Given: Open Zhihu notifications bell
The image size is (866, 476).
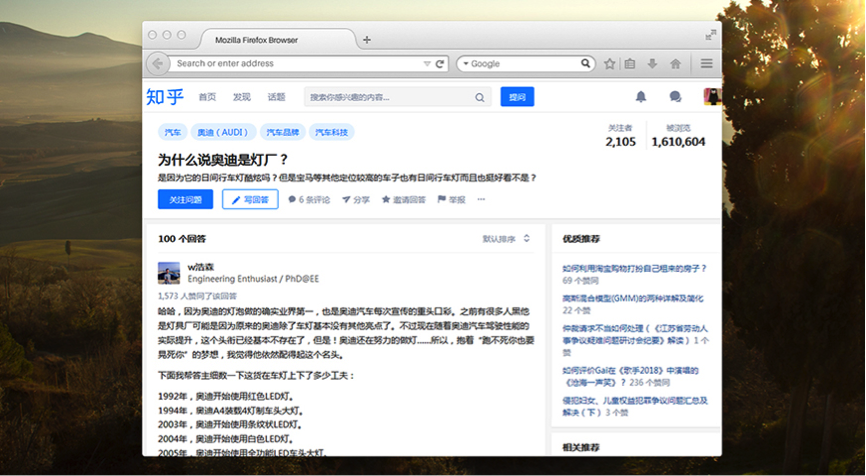Looking at the screenshot, I should (641, 97).
